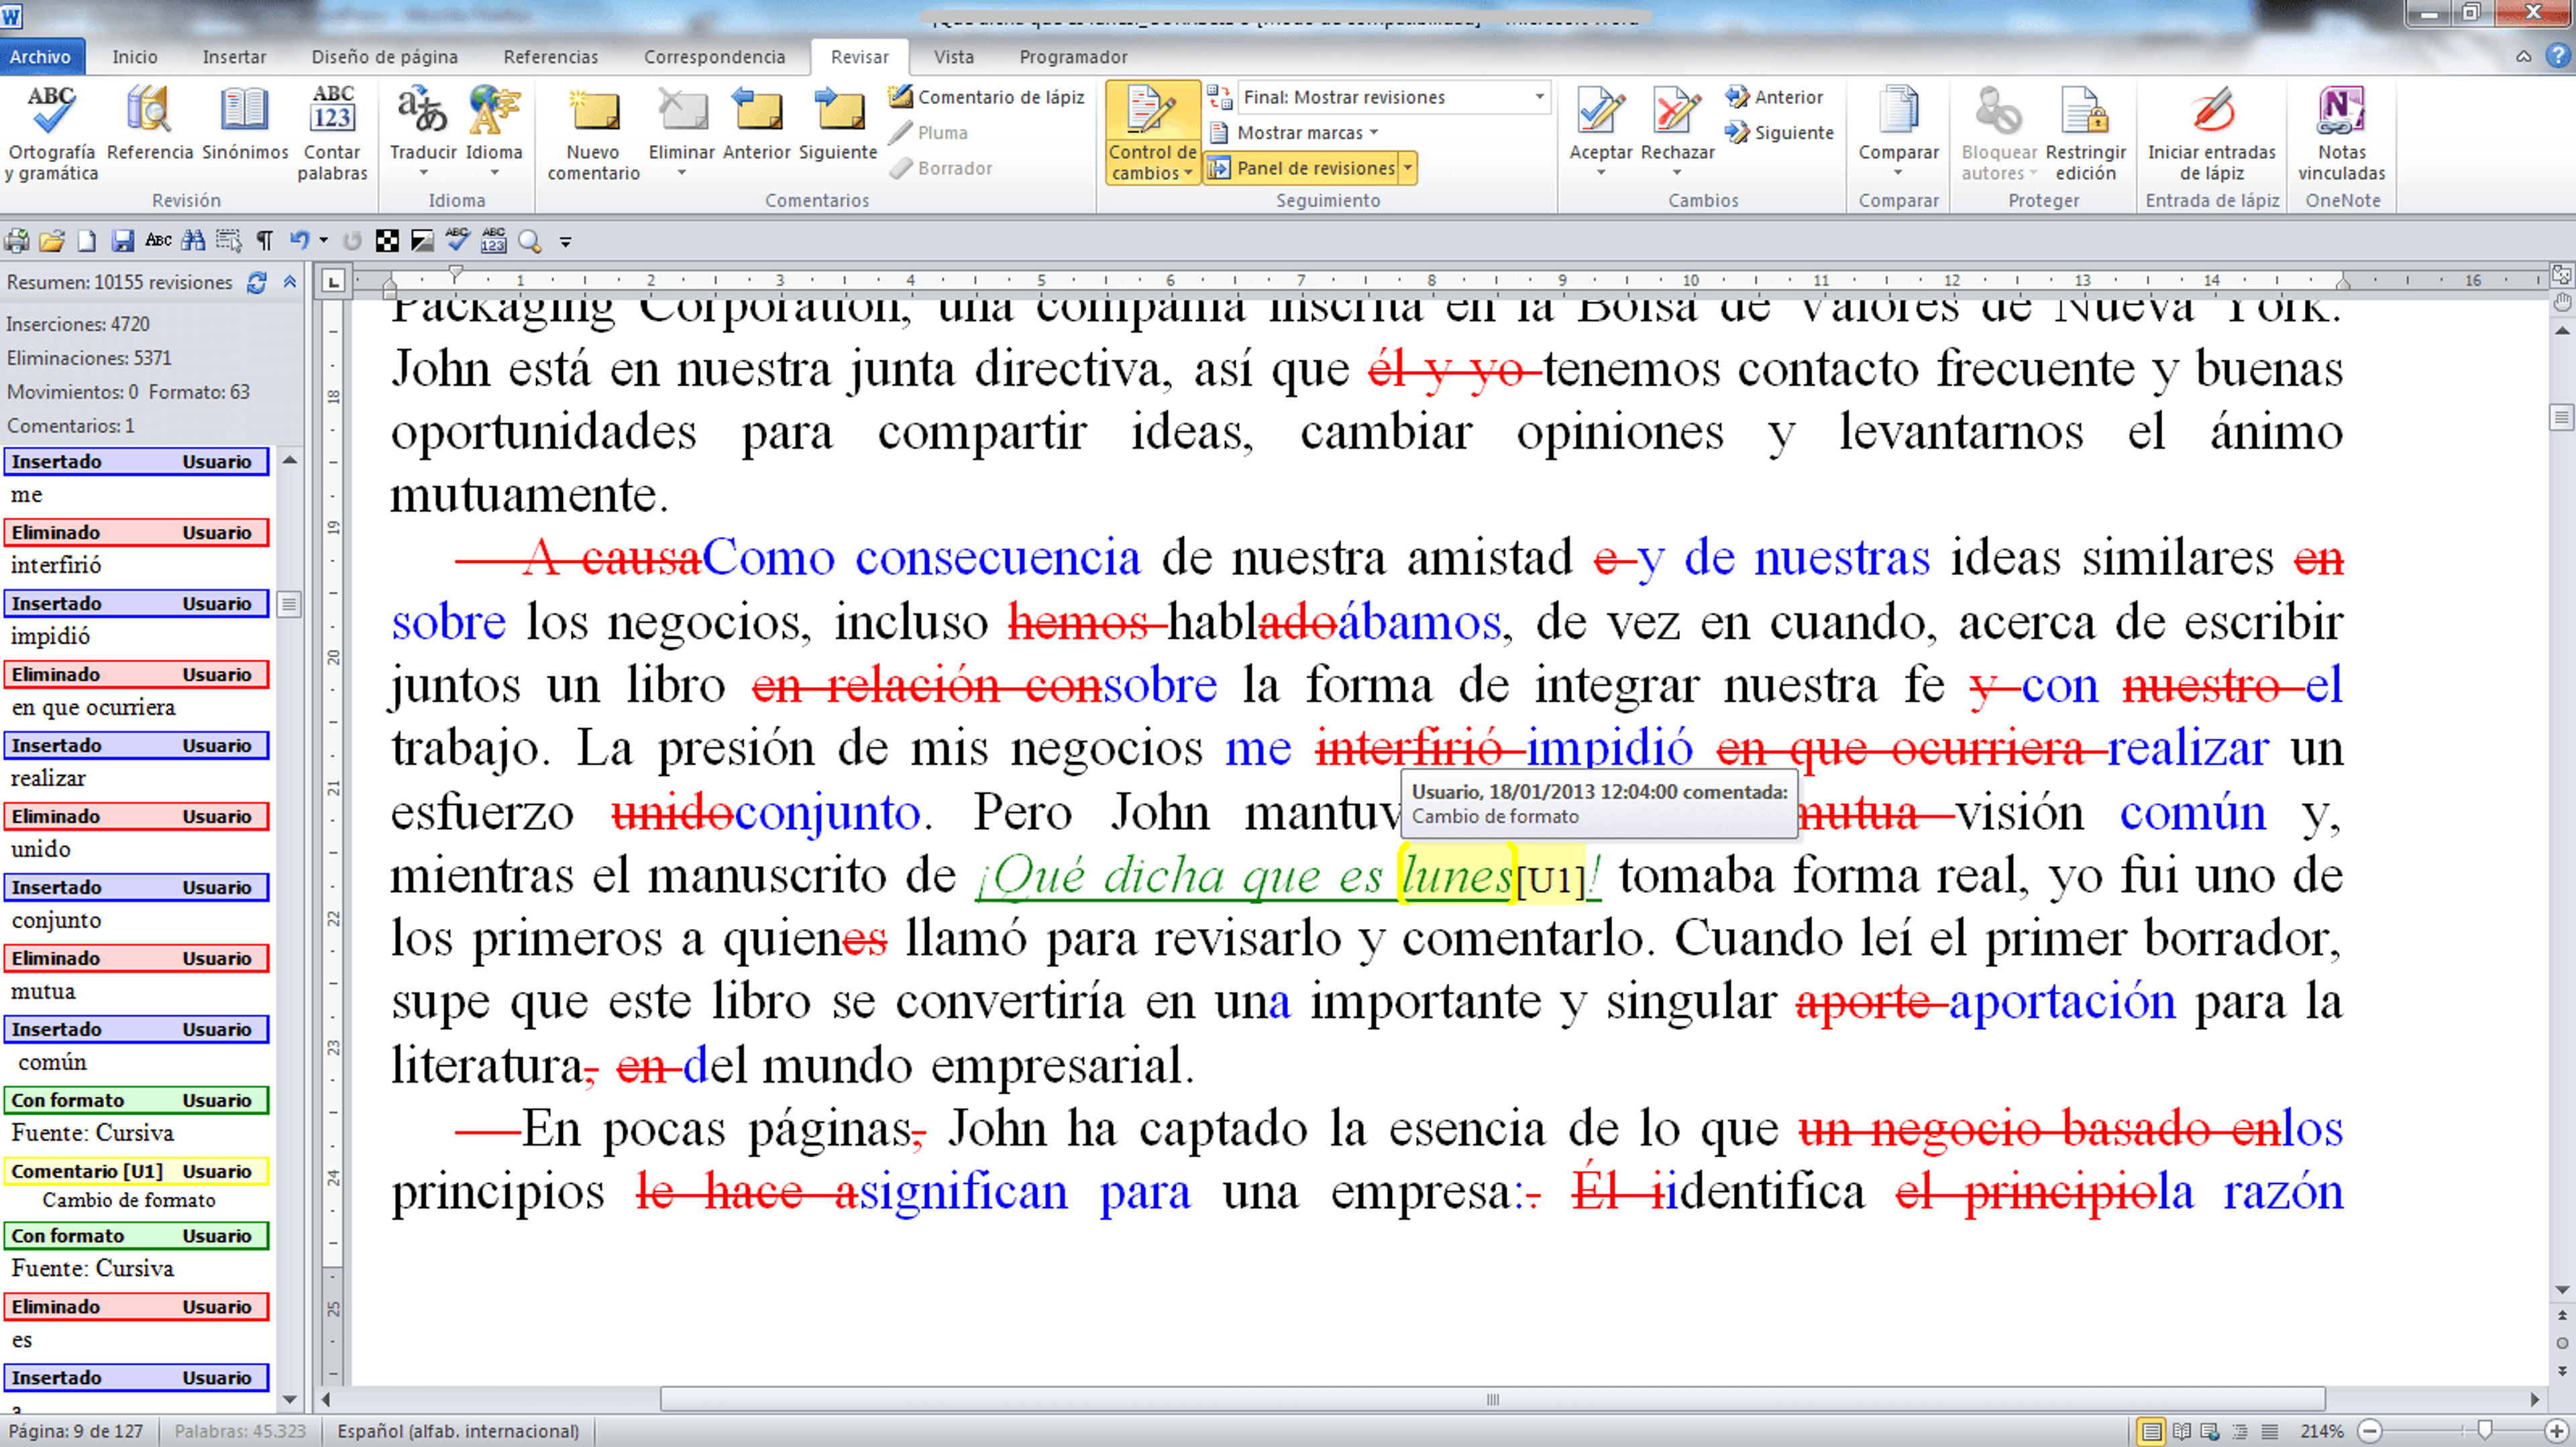Click the zoom slider in status bar
Viewport: 2576px width, 1447px height.
coord(2464,1431)
